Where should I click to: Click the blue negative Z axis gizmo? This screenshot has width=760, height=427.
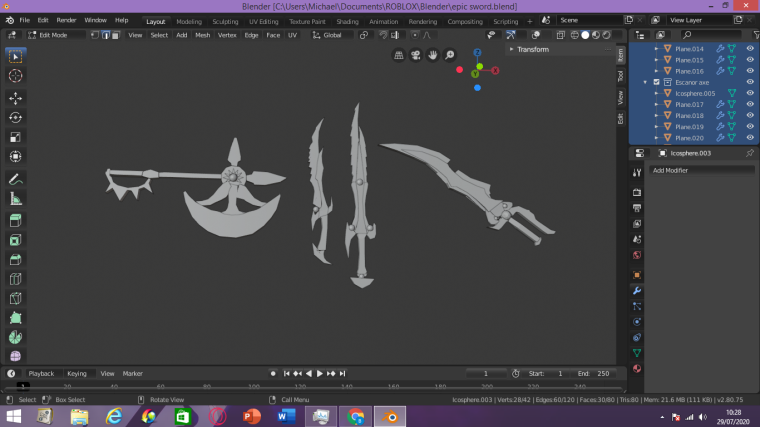point(477,88)
